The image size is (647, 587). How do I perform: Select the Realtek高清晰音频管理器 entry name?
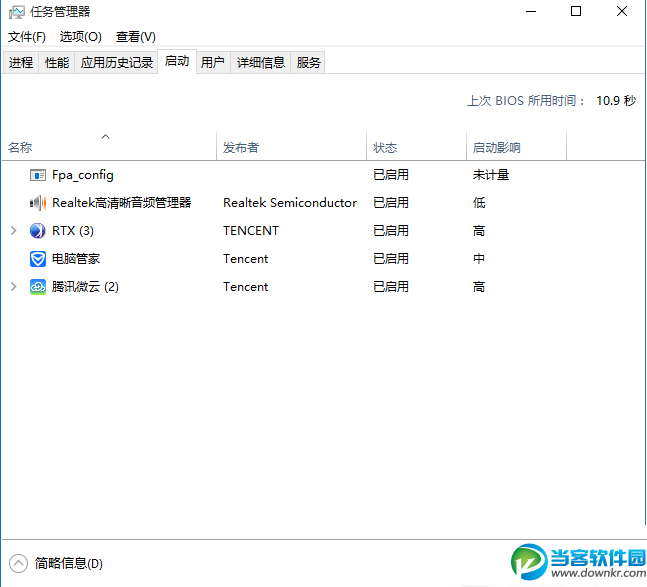[122, 203]
